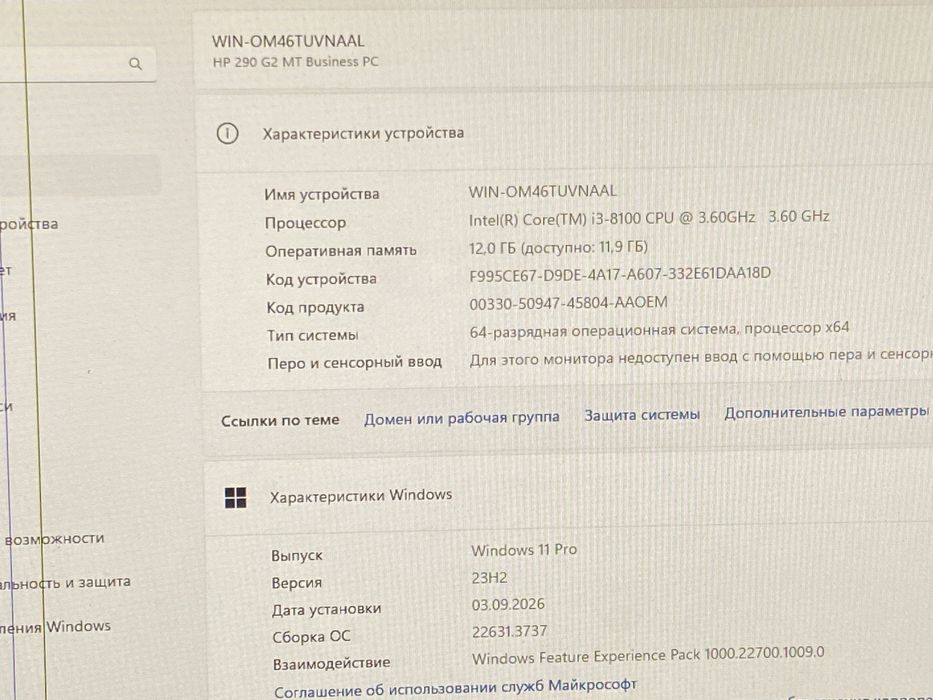The height and width of the screenshot is (700, 933).
Task: Click the Код устройства label
Action: click(x=321, y=279)
